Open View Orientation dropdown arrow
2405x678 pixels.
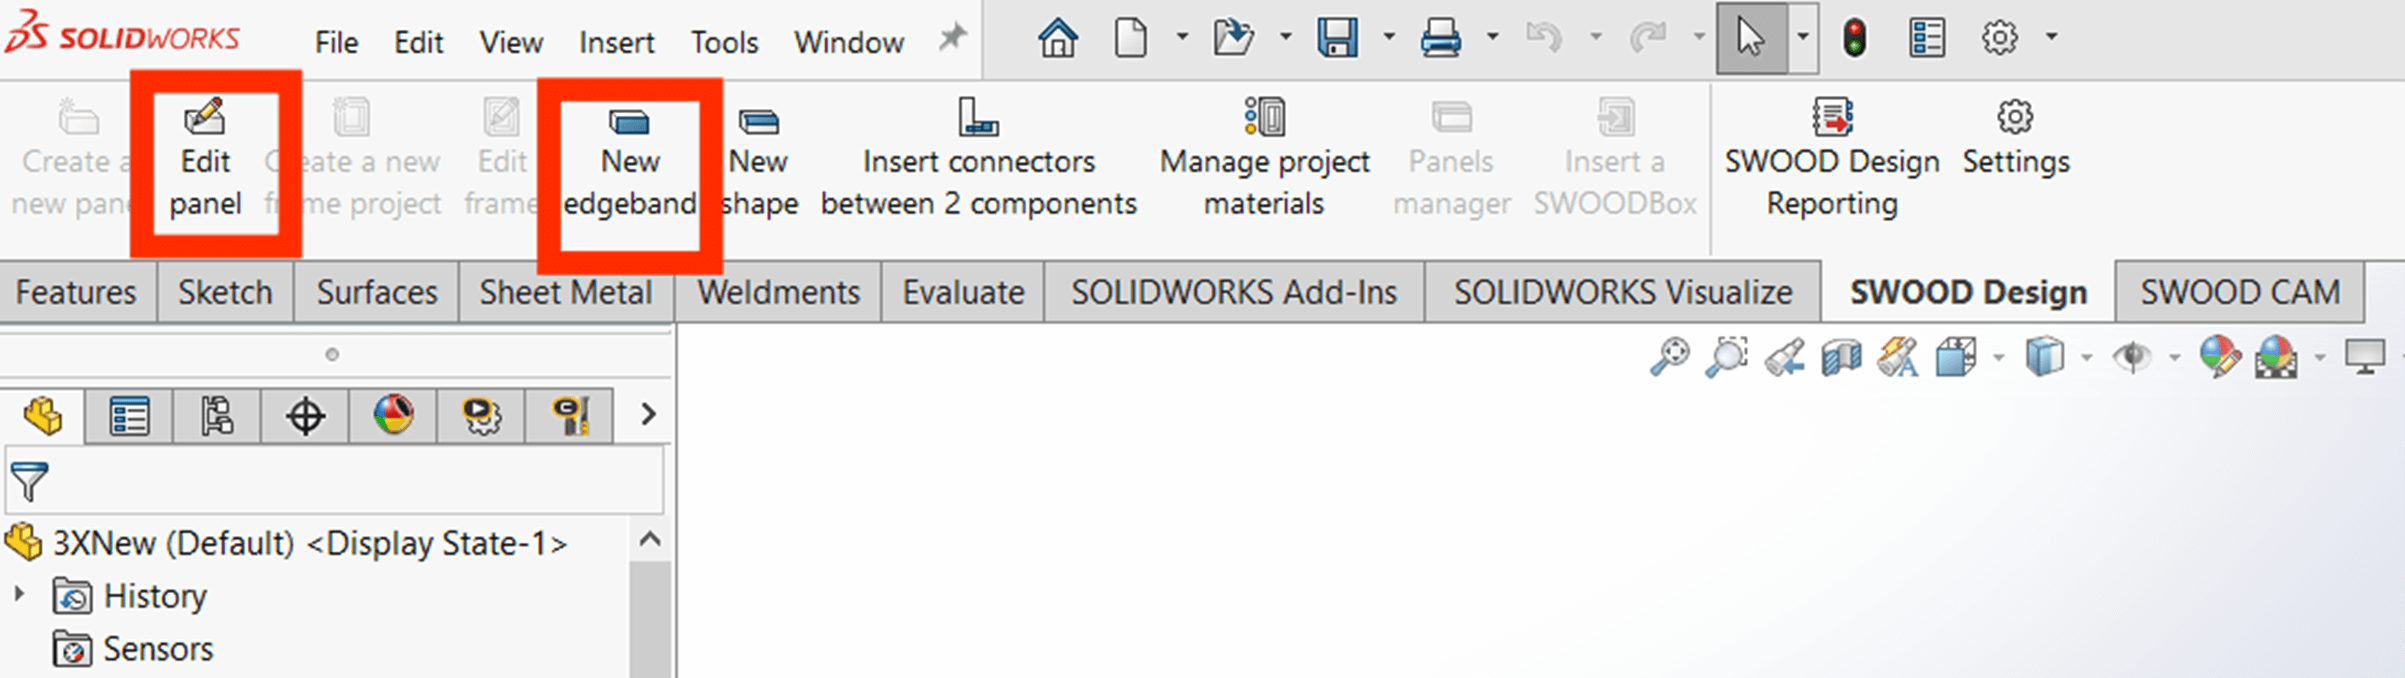1998,357
